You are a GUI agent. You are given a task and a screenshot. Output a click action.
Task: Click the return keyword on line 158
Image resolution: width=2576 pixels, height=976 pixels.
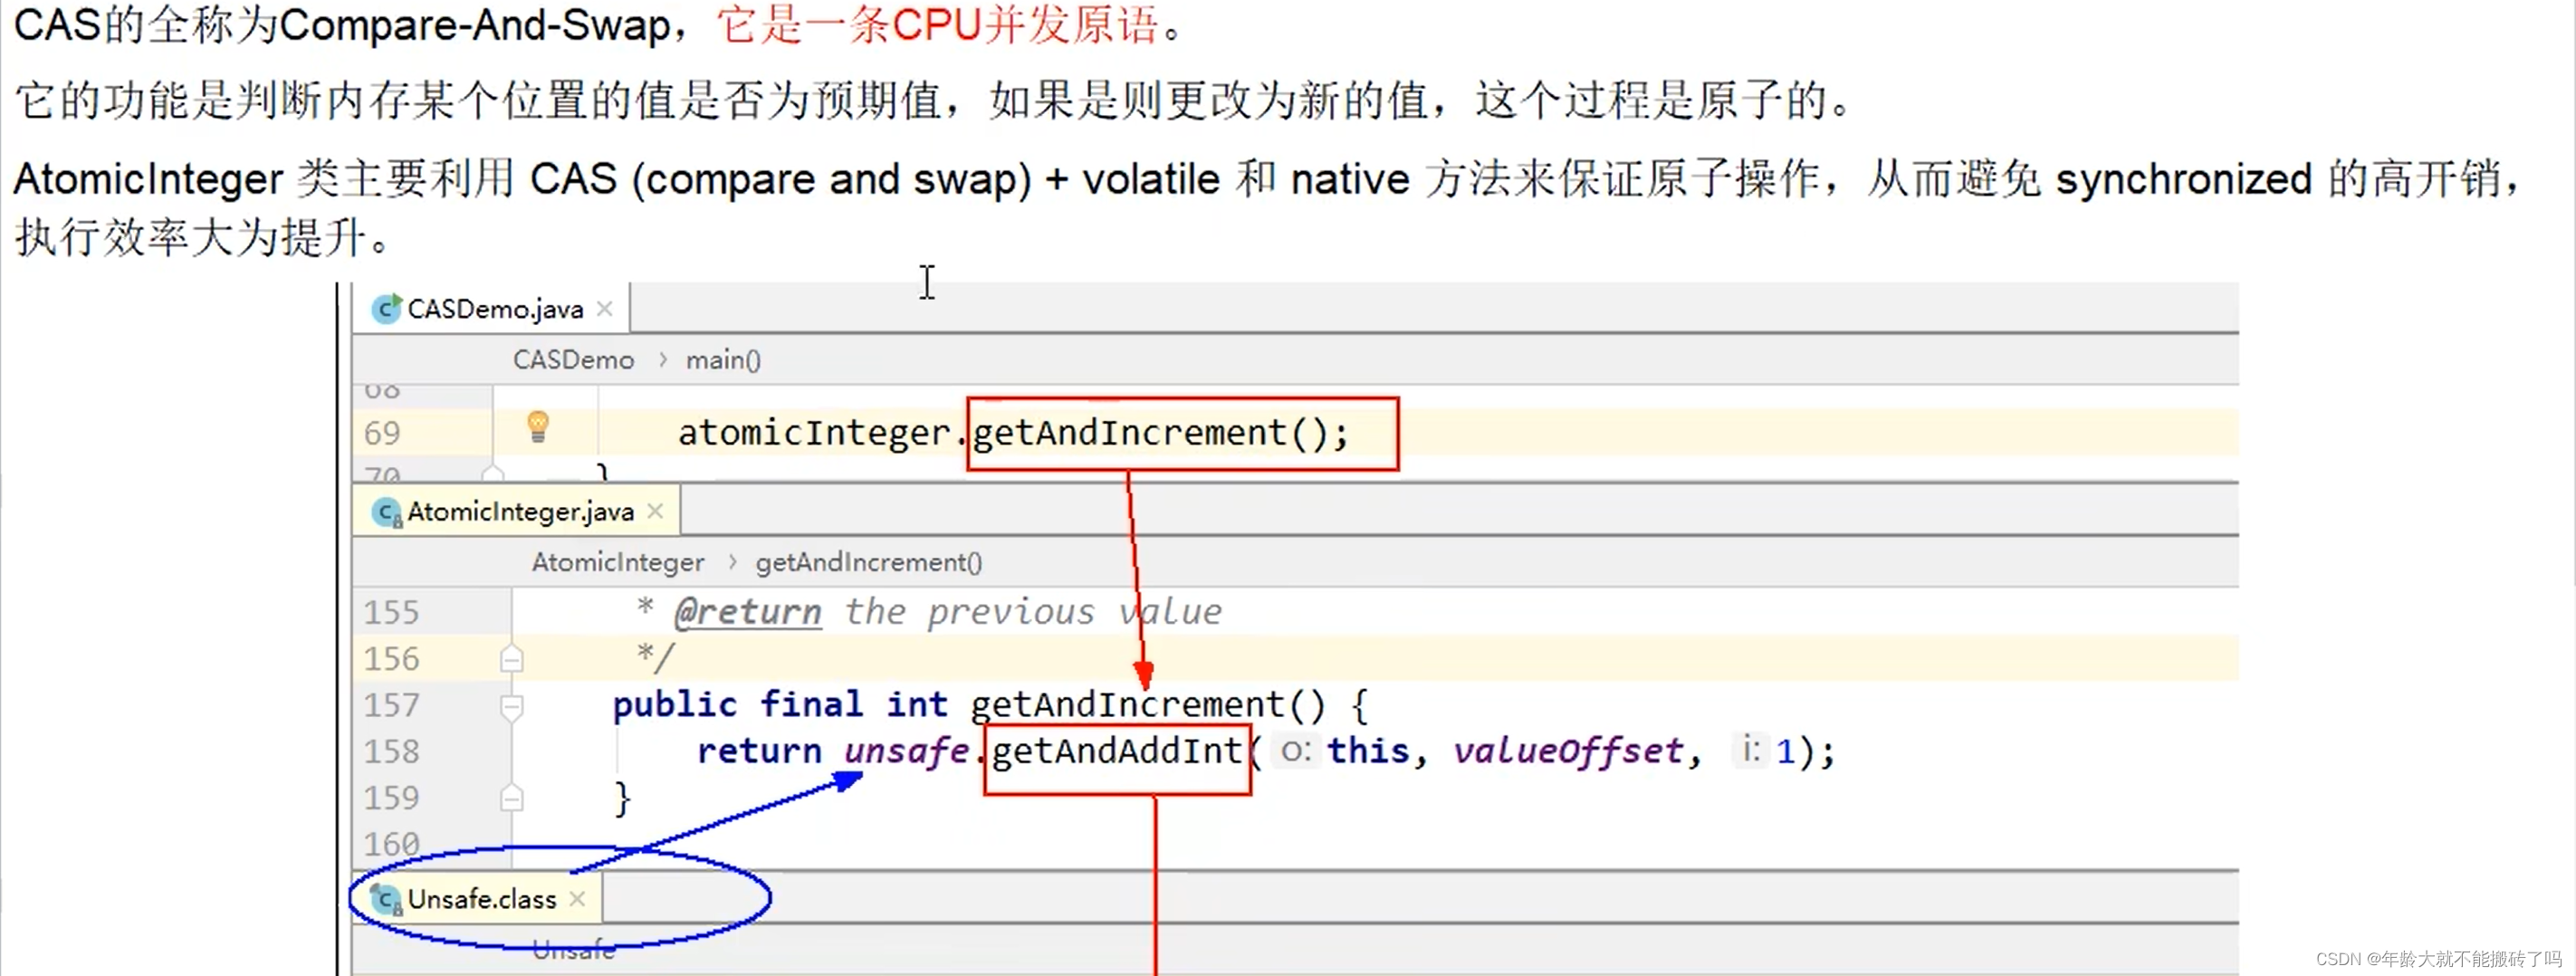[759, 751]
